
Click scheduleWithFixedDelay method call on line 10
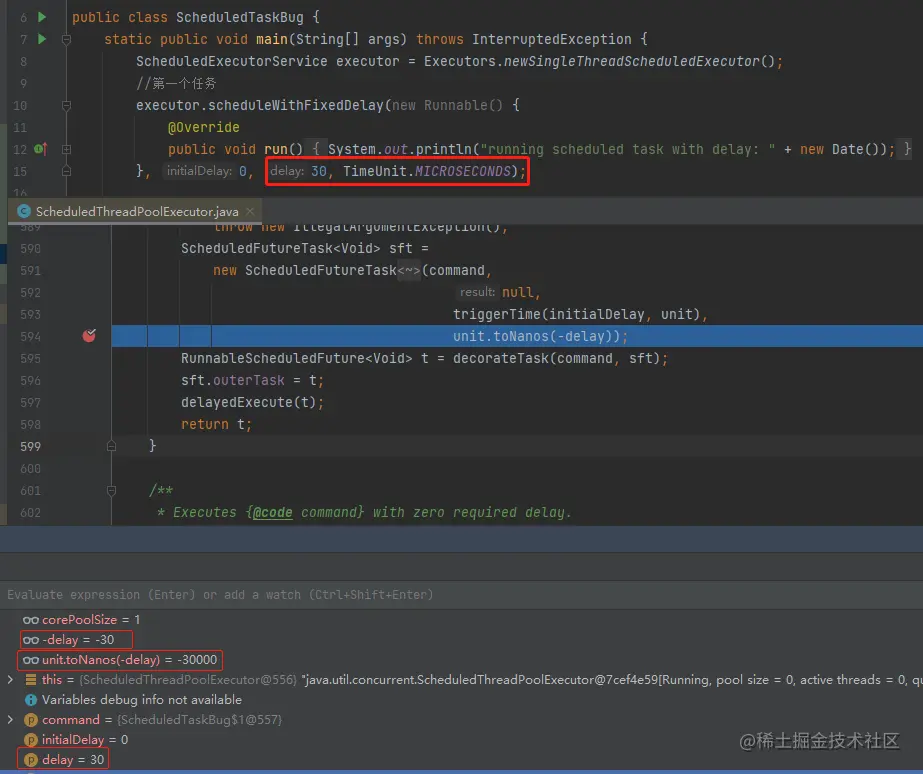[296, 105]
